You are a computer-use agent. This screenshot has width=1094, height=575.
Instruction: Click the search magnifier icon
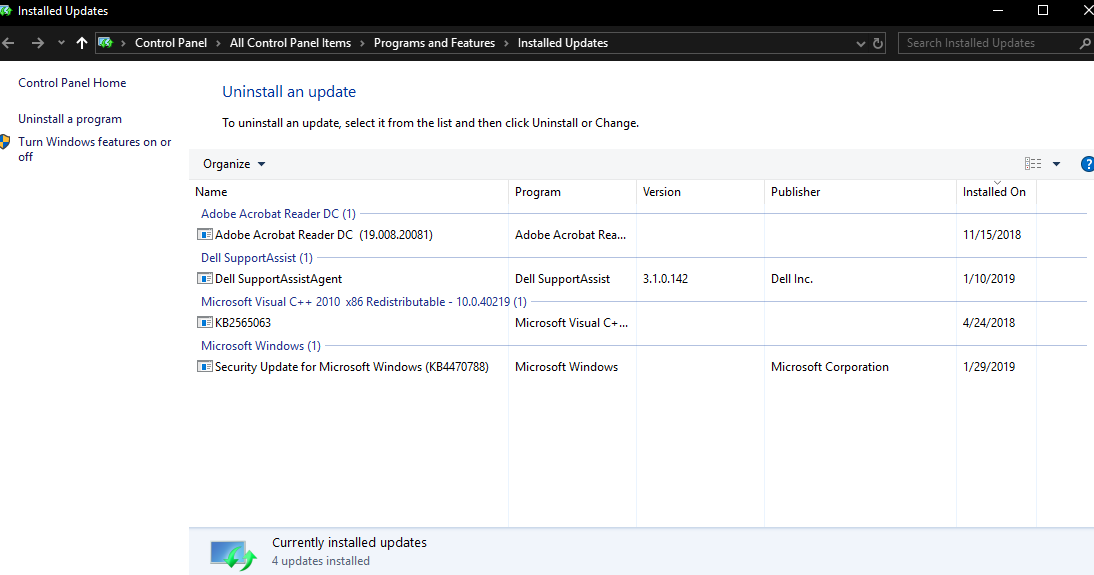[x=1085, y=43]
